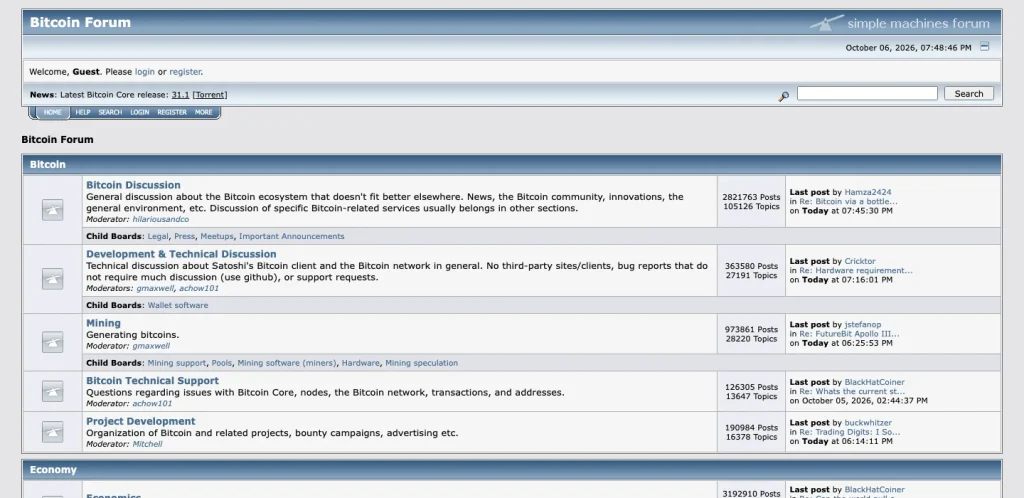Open the MORE menu tab
Viewport: 1024px width, 498px height.
204,112
